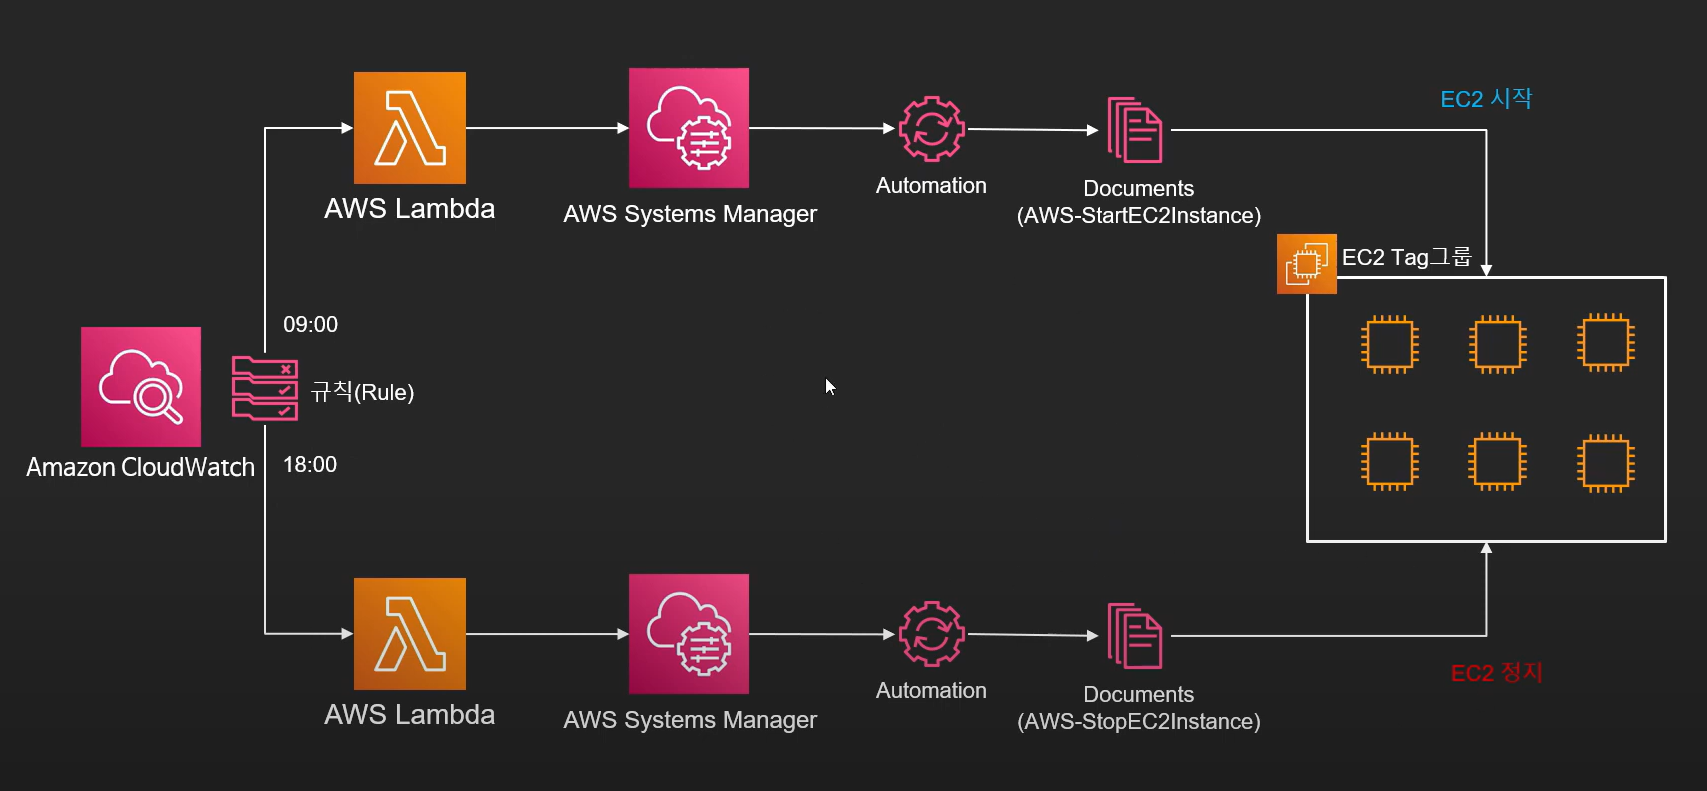The width and height of the screenshot is (1707, 791).
Task: Click the CloudWatch rule list icon
Action: 265,388
